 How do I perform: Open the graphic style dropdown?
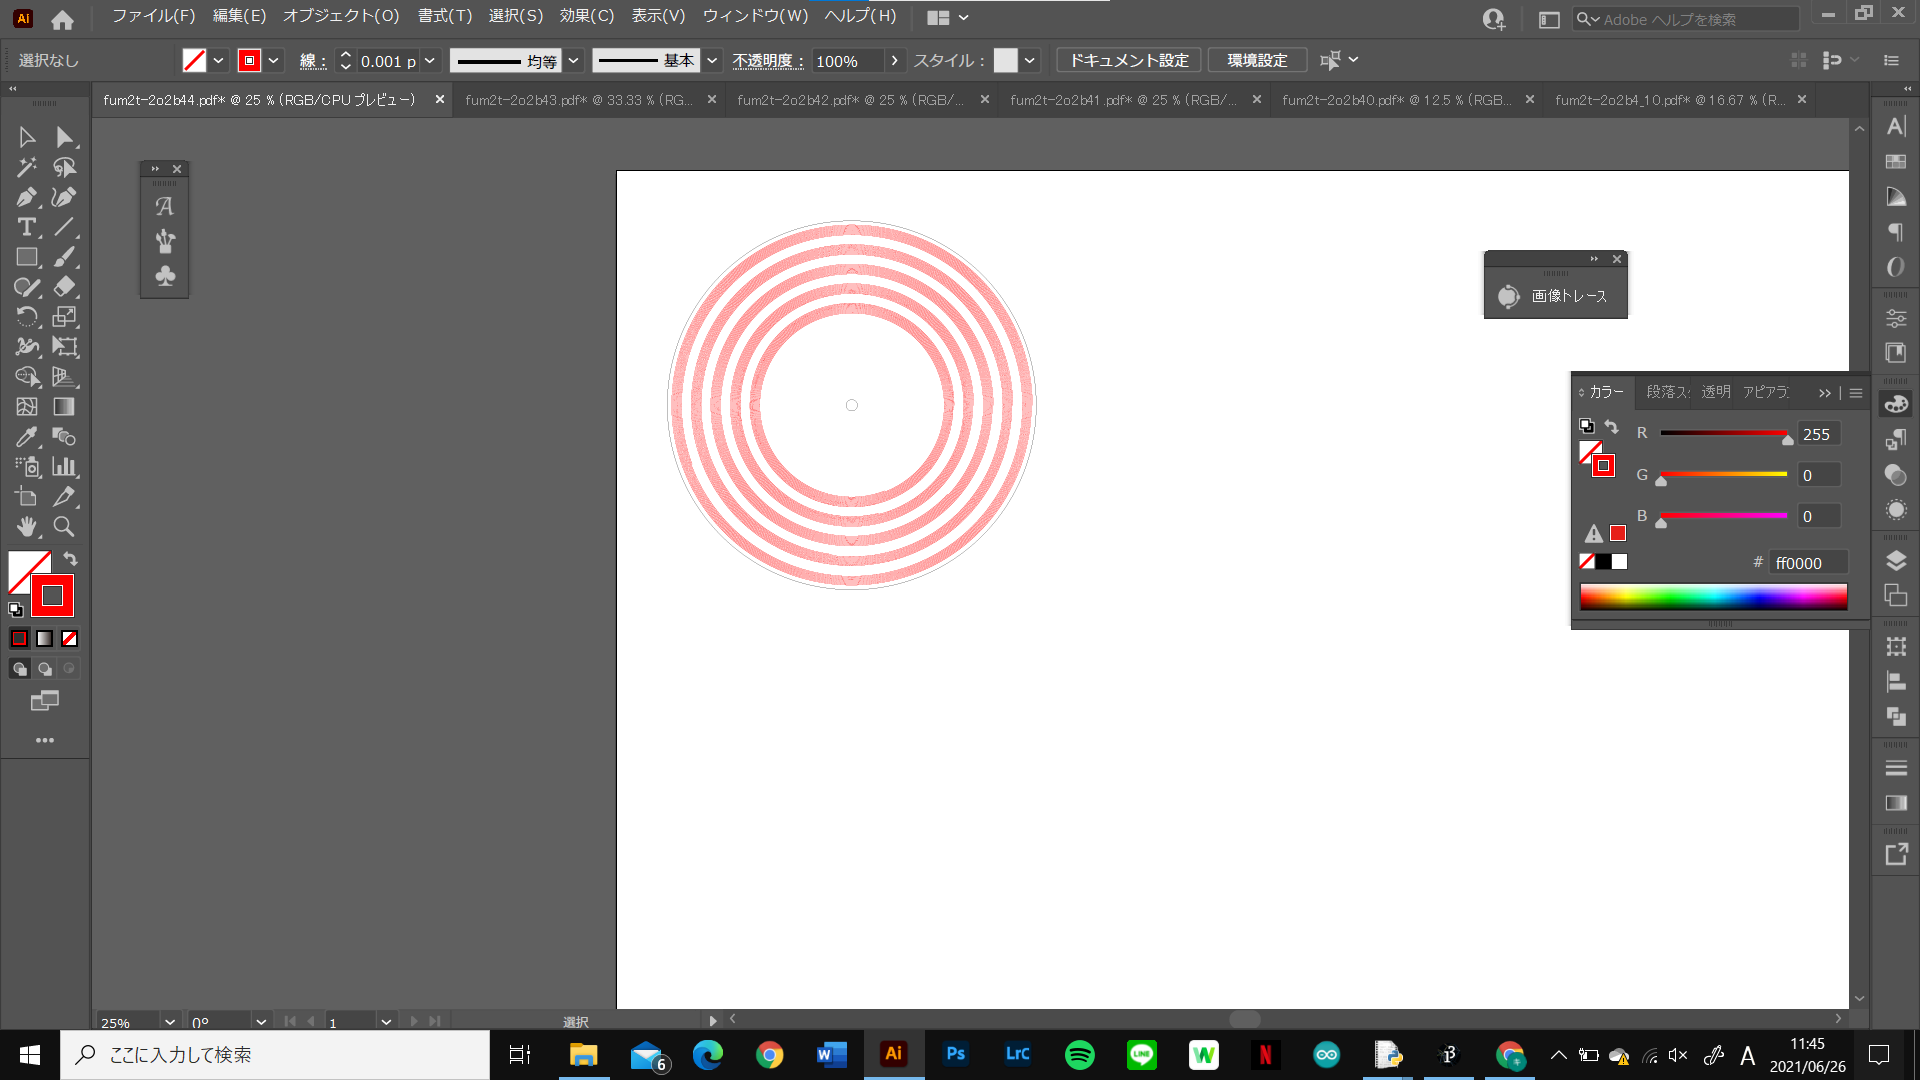pos(1030,61)
